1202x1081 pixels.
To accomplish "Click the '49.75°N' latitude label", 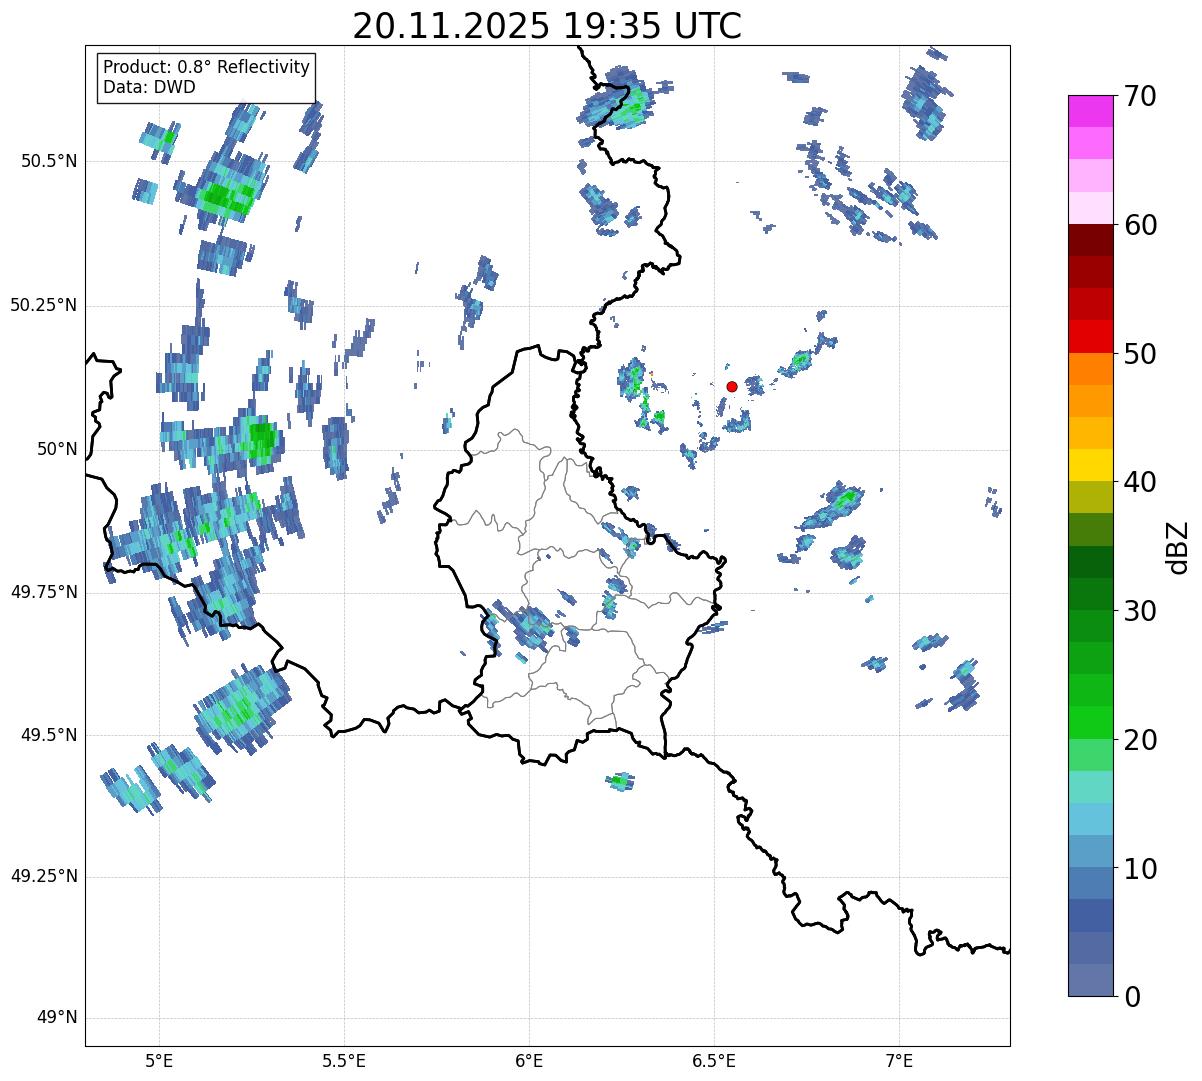I will click(x=43, y=592).
